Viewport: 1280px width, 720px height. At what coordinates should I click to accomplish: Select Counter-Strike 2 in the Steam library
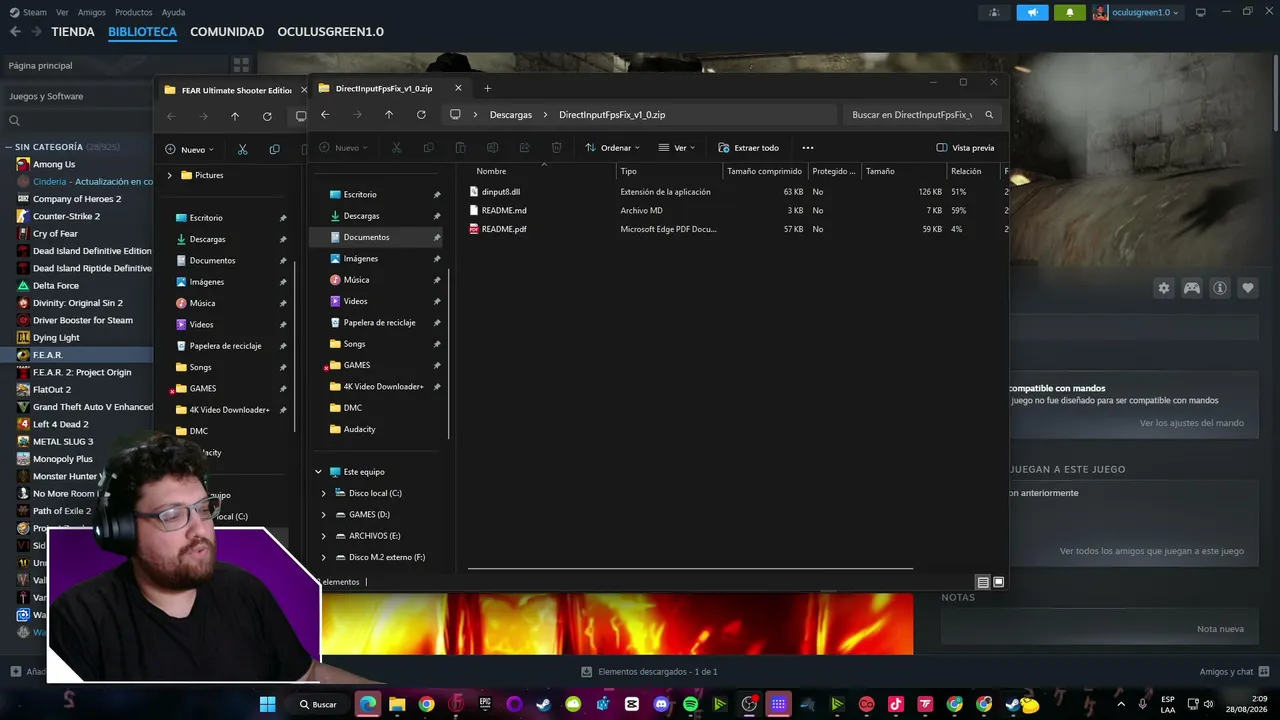[x=66, y=216]
